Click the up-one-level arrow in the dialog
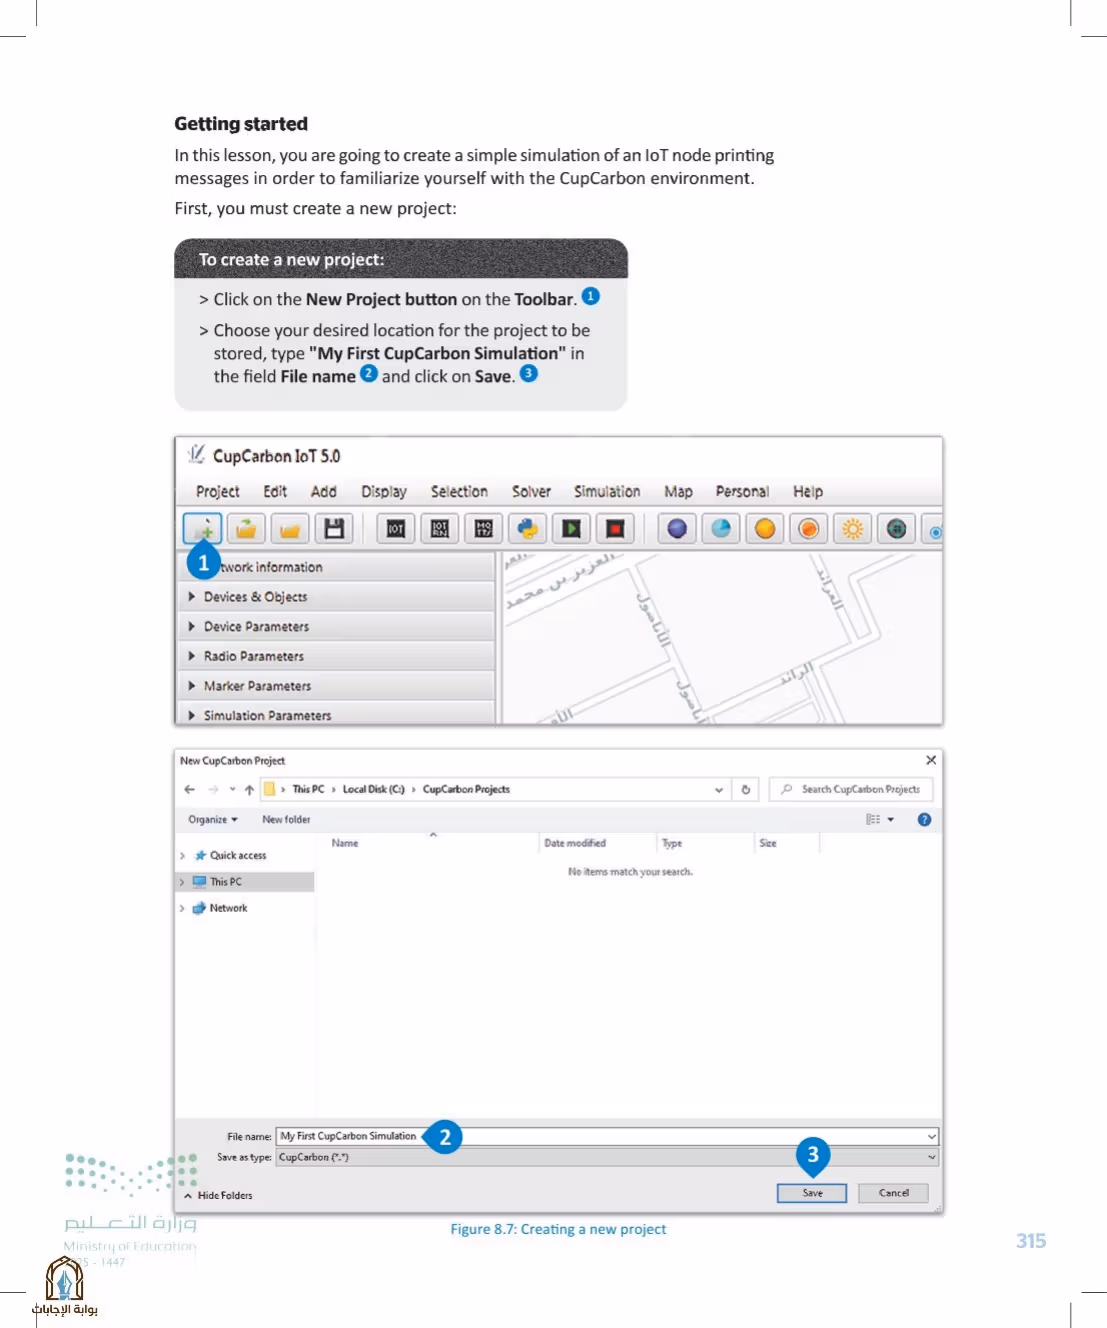This screenshot has width=1107, height=1328. point(249,789)
